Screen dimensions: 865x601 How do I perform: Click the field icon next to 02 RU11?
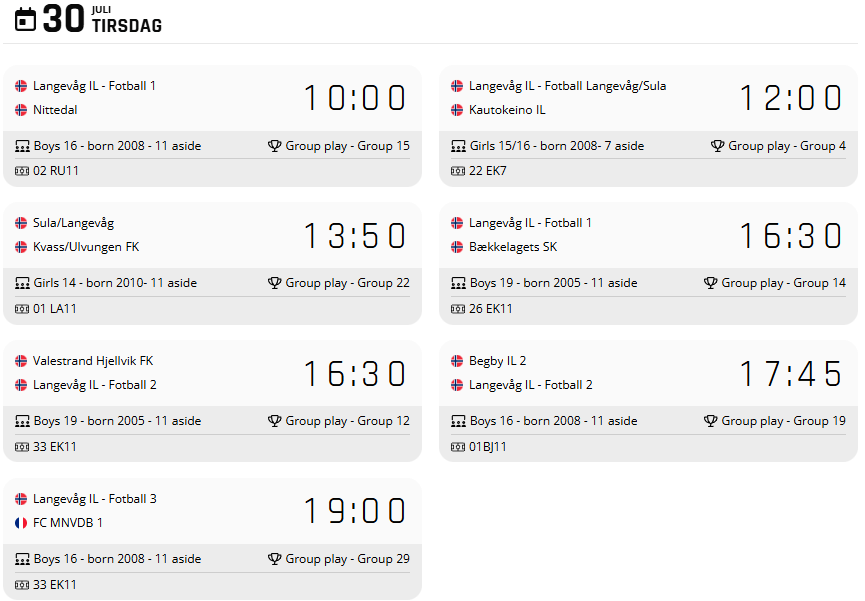(x=22, y=171)
